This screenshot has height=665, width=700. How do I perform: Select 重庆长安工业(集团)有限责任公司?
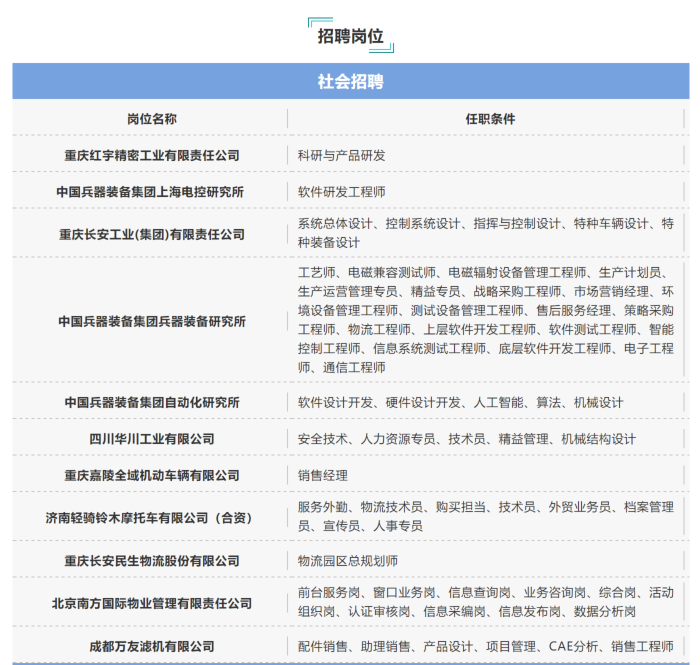coord(152,234)
